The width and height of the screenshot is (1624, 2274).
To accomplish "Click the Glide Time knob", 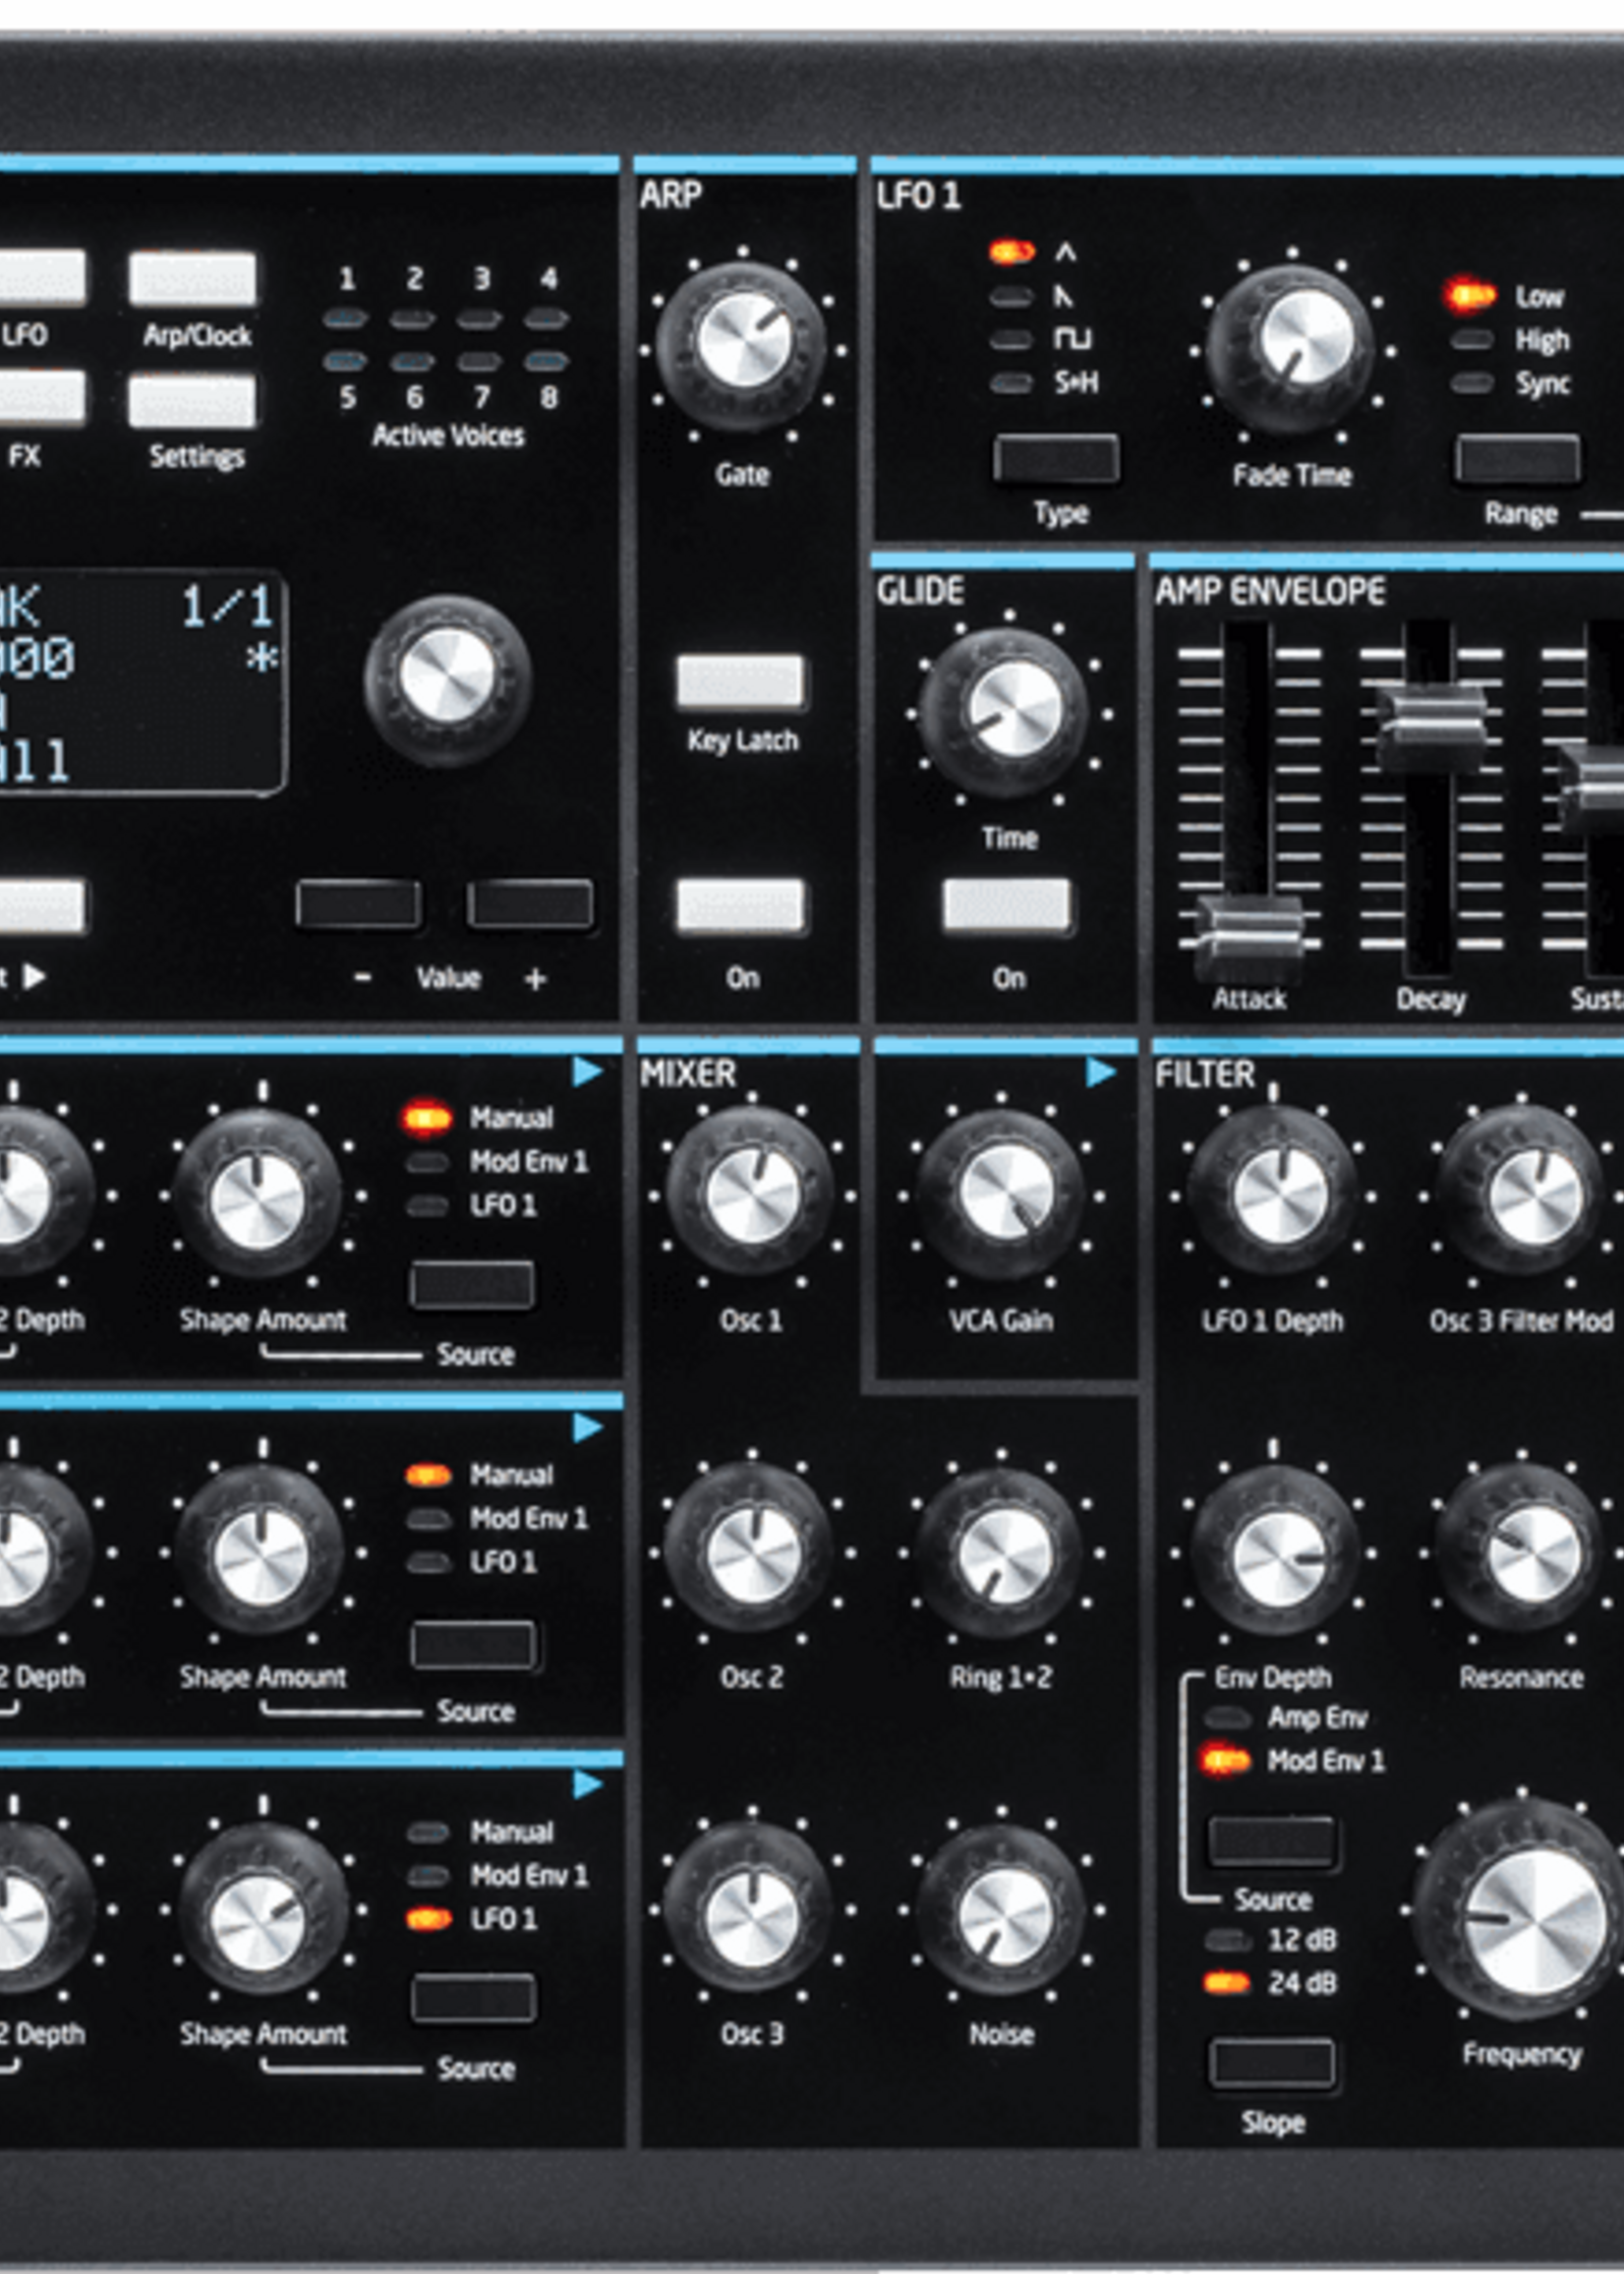I will [1006, 711].
